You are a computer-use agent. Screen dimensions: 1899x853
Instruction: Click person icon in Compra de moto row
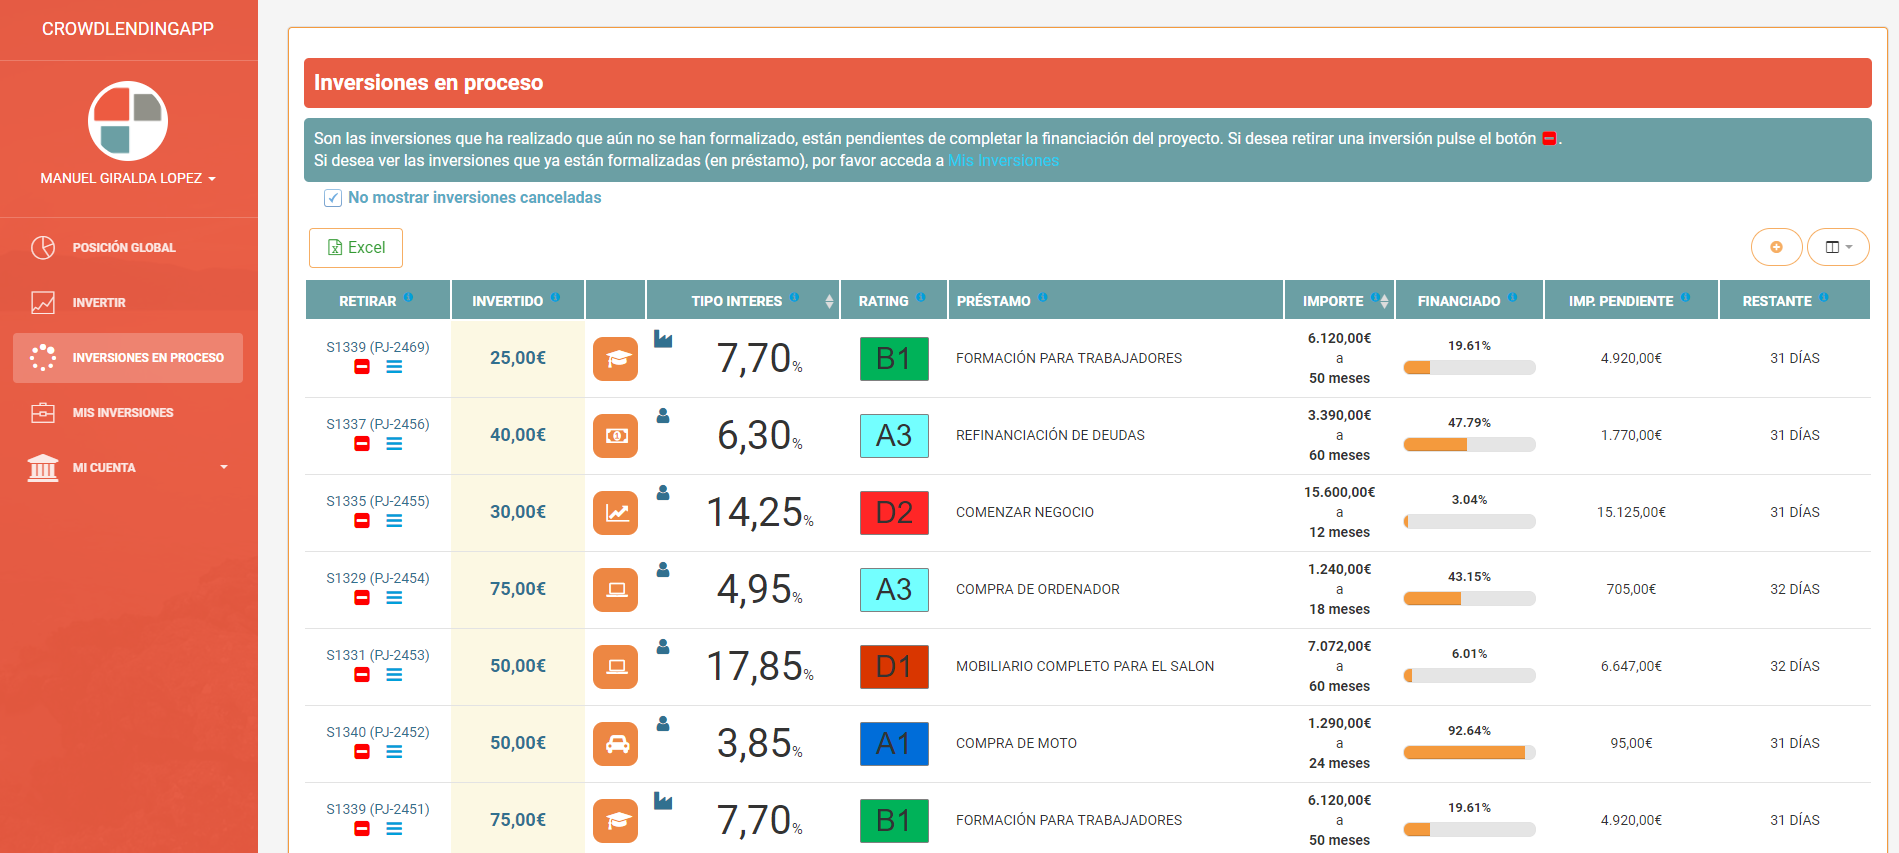tap(663, 724)
